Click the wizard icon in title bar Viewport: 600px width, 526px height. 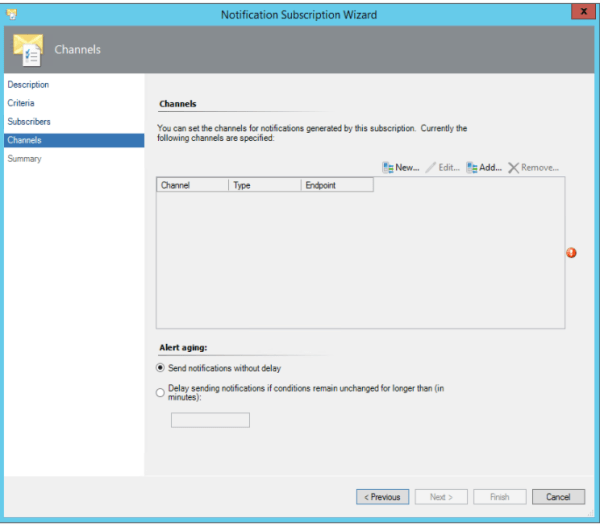12,13
